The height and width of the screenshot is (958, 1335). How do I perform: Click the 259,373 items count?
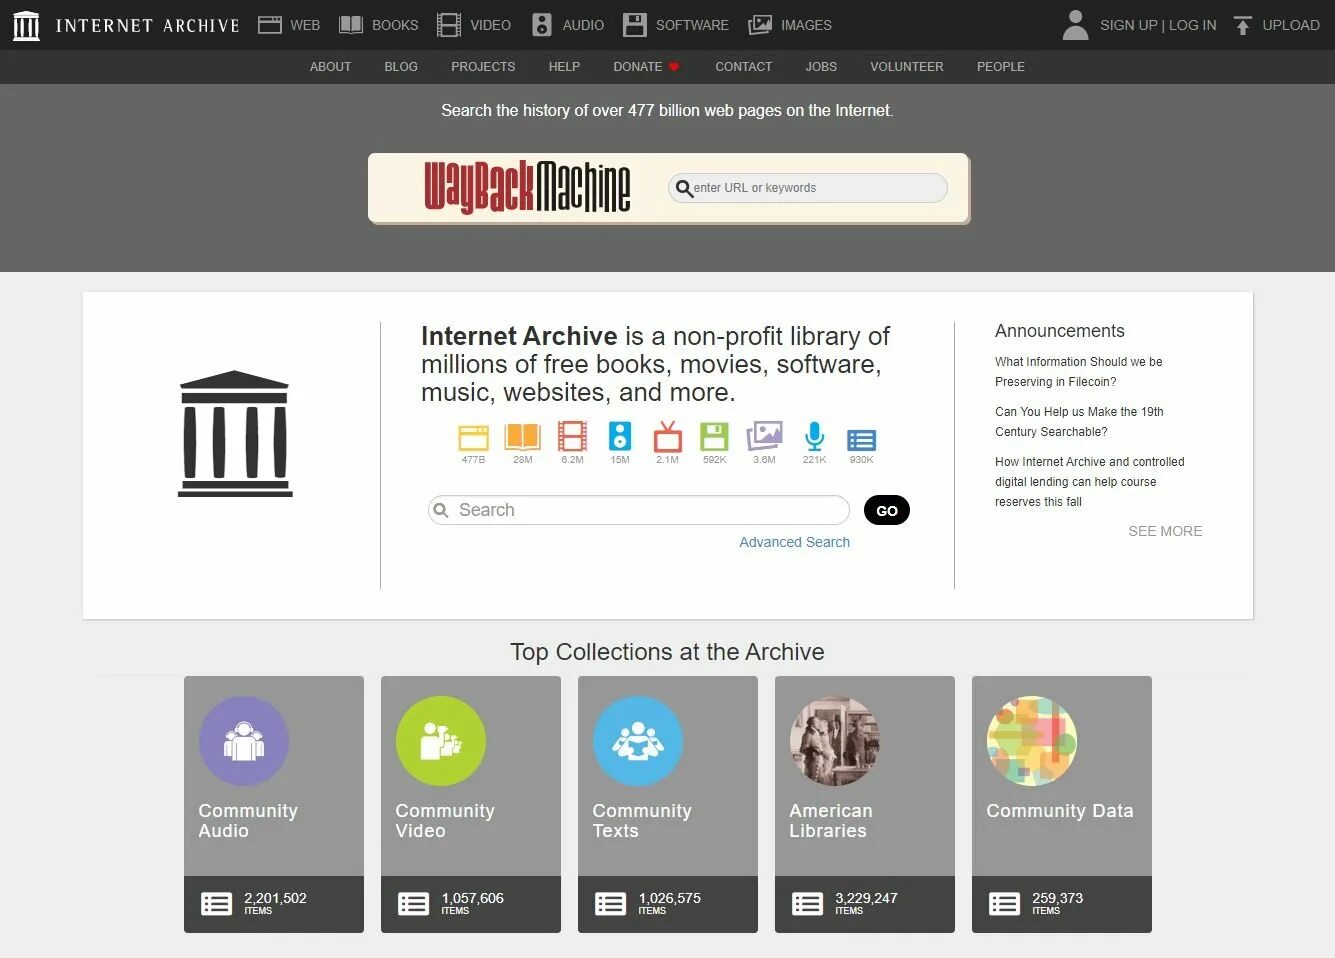(x=1057, y=903)
